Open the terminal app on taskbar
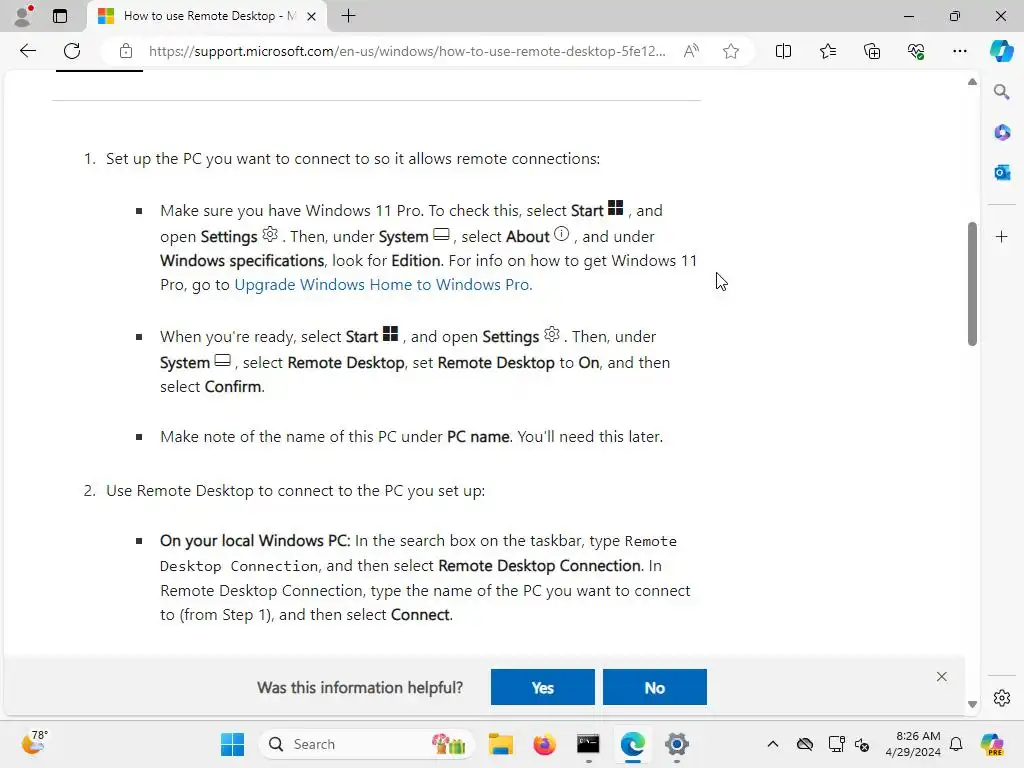Screen dimensions: 1024x768 point(588,744)
